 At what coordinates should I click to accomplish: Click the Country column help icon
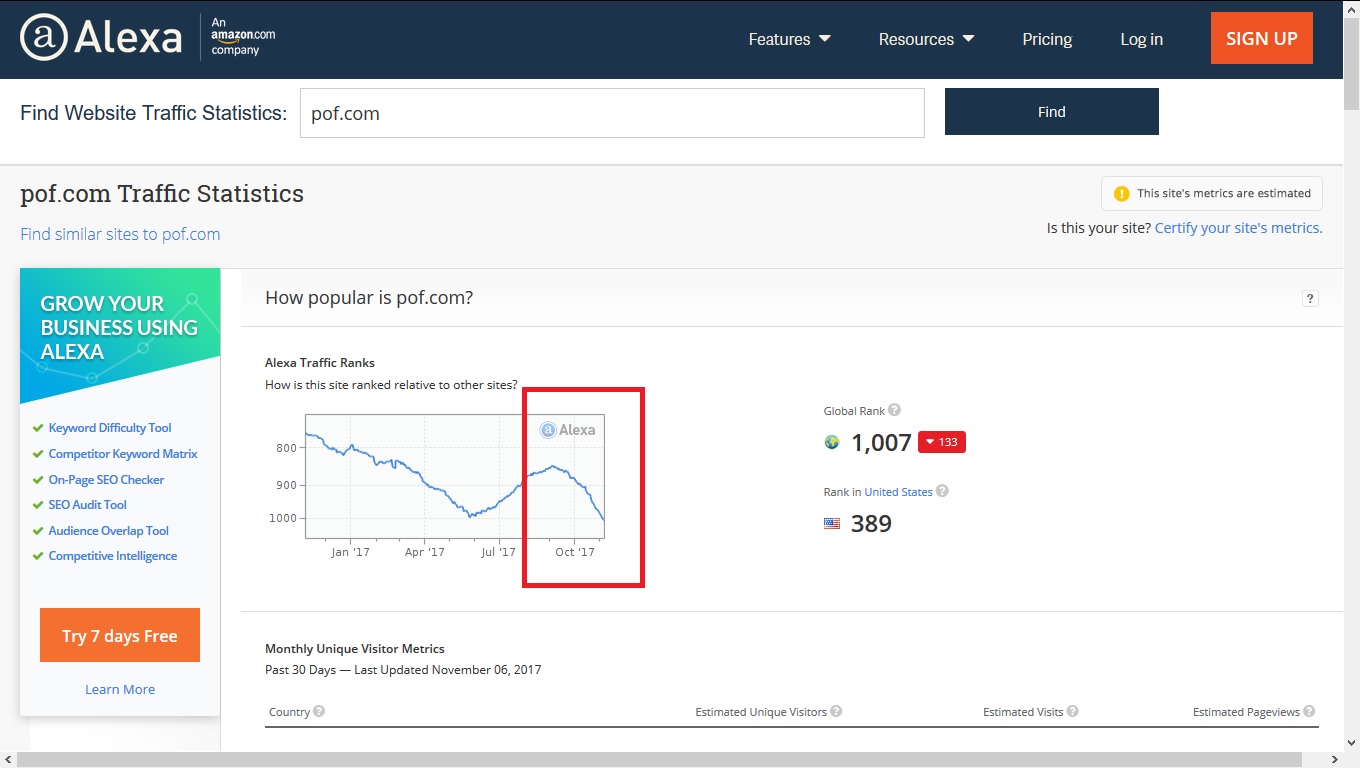[319, 711]
